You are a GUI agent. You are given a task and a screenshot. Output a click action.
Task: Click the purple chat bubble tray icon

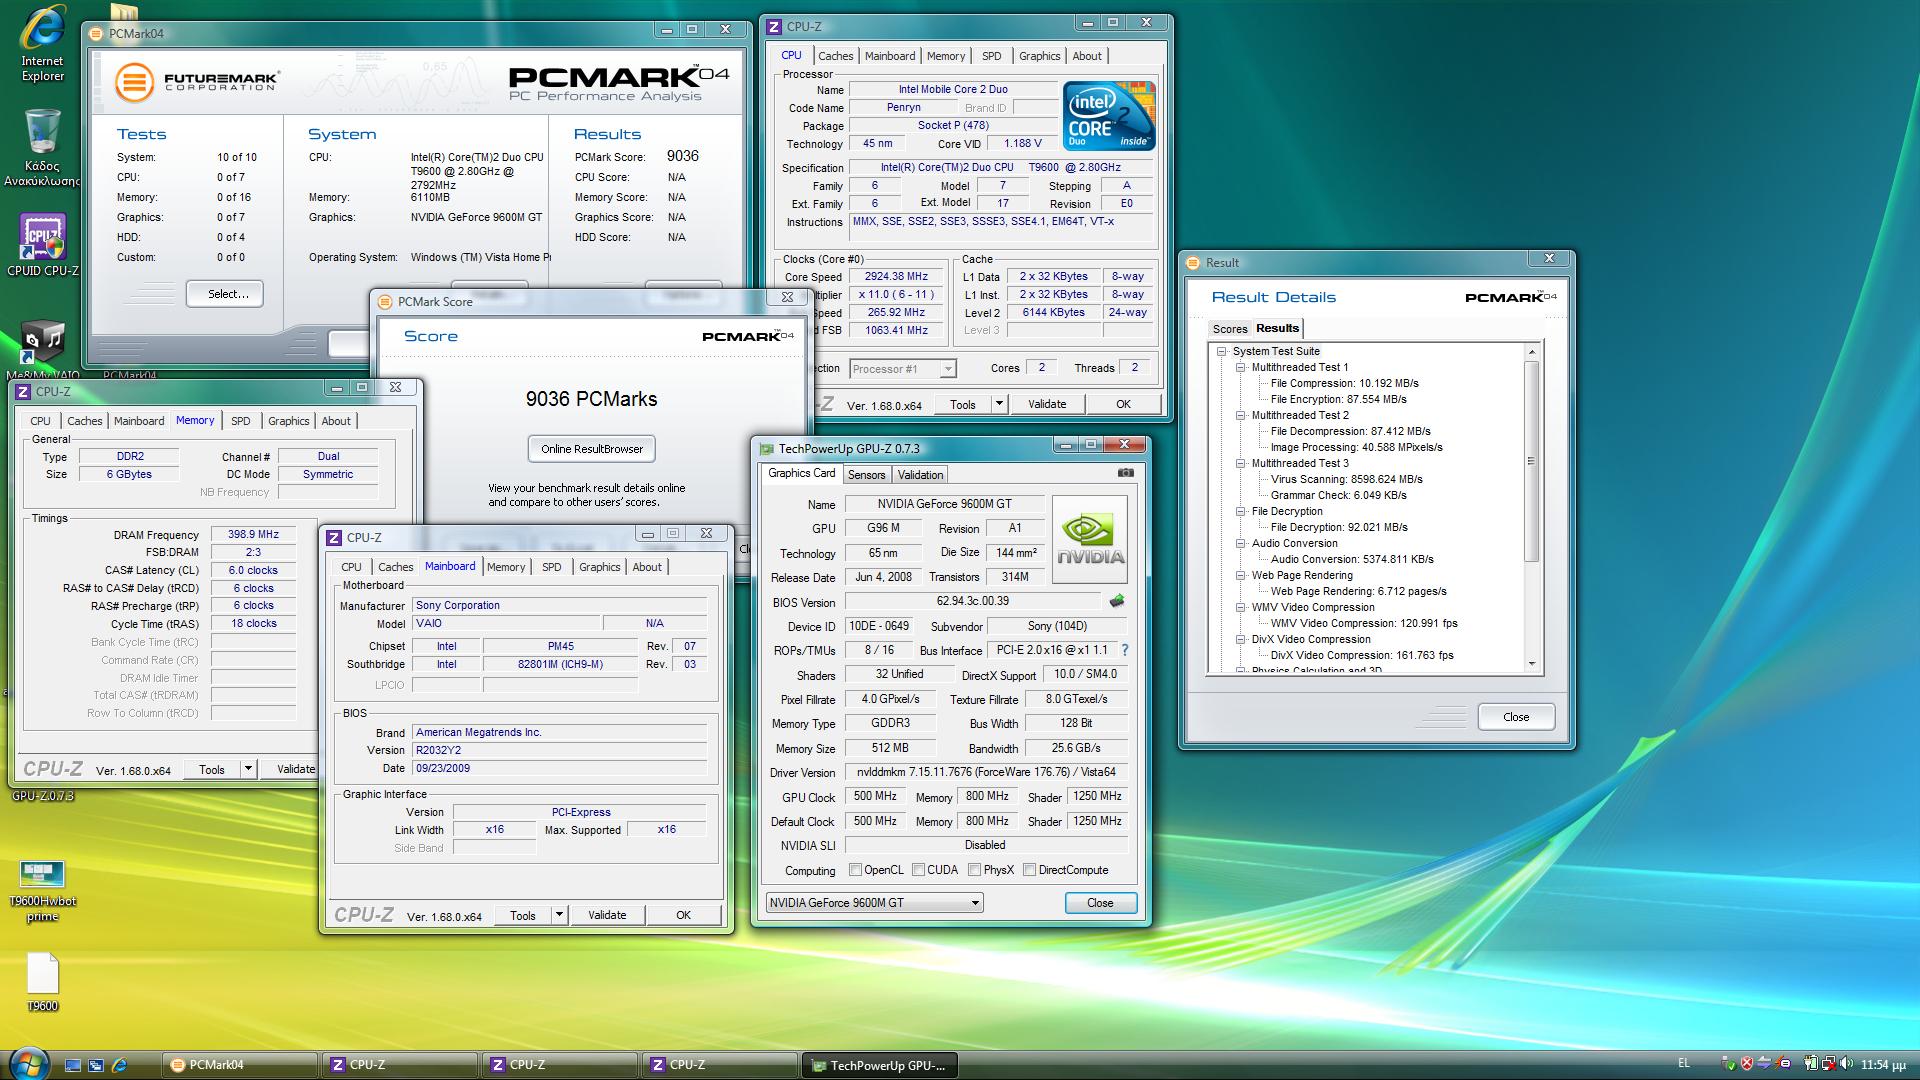(1783, 1063)
